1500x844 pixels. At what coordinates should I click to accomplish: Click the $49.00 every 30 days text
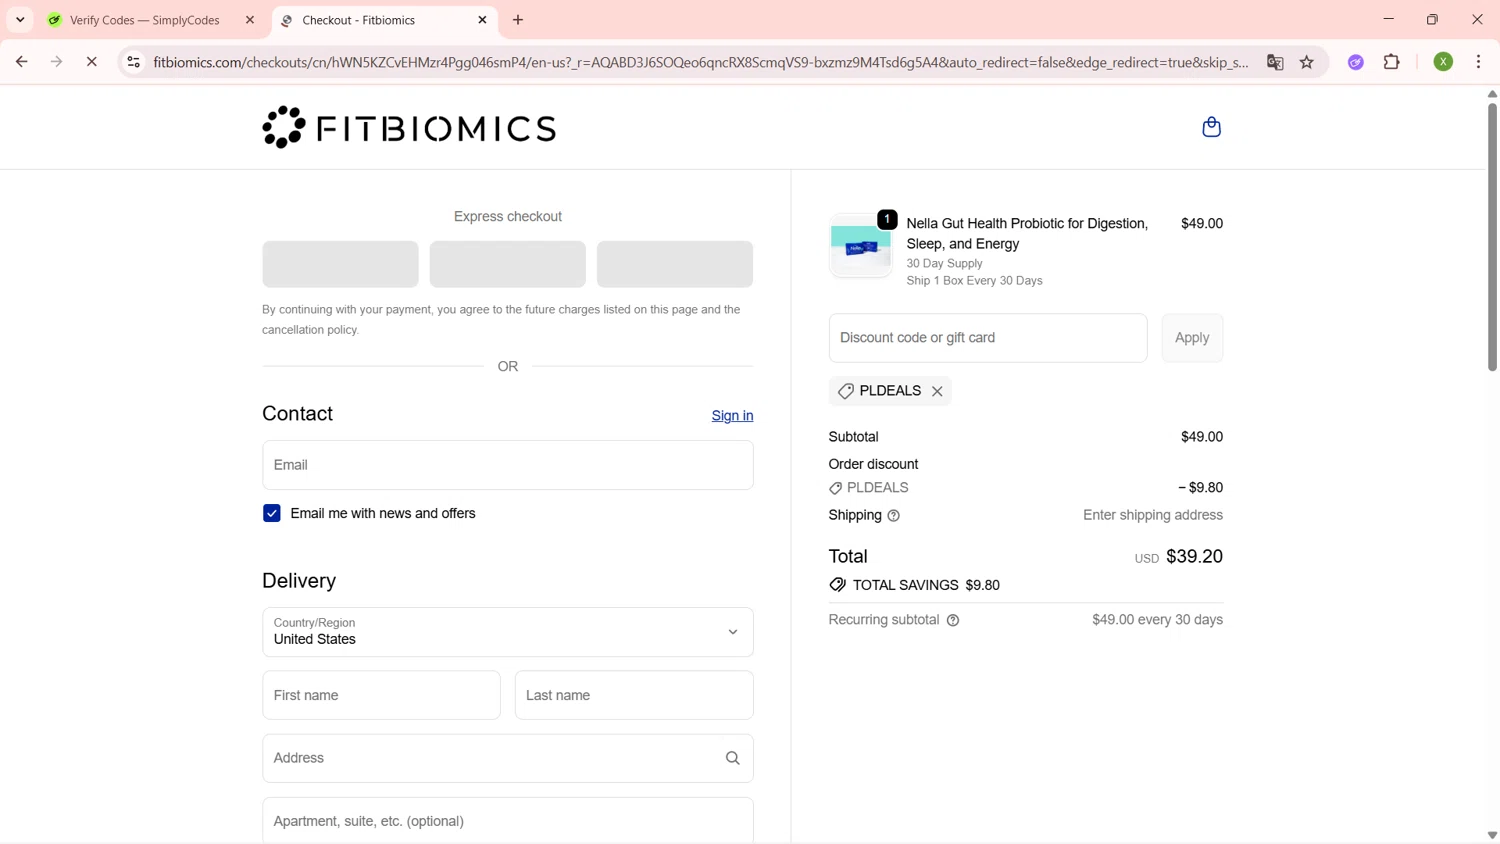point(1157,620)
